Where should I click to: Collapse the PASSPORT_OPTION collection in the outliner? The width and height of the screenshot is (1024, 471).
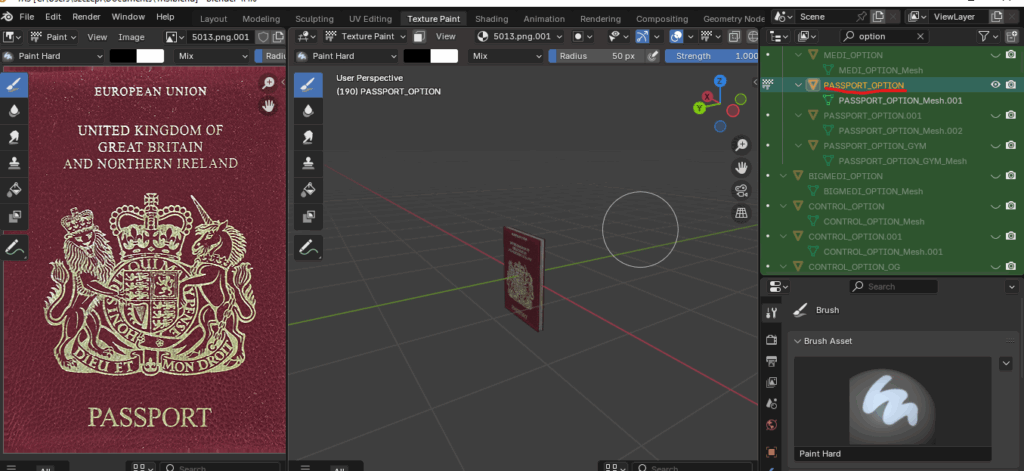pyautogui.click(x=798, y=85)
